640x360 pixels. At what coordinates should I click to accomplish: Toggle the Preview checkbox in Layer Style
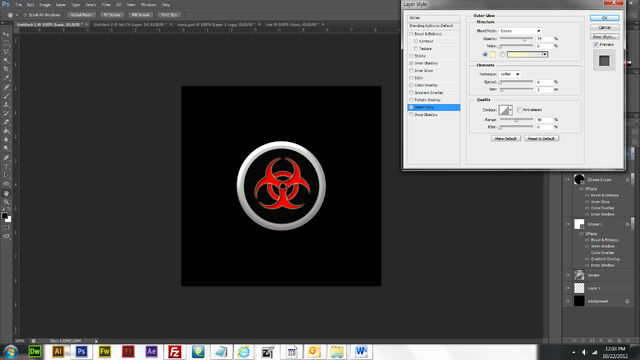596,44
